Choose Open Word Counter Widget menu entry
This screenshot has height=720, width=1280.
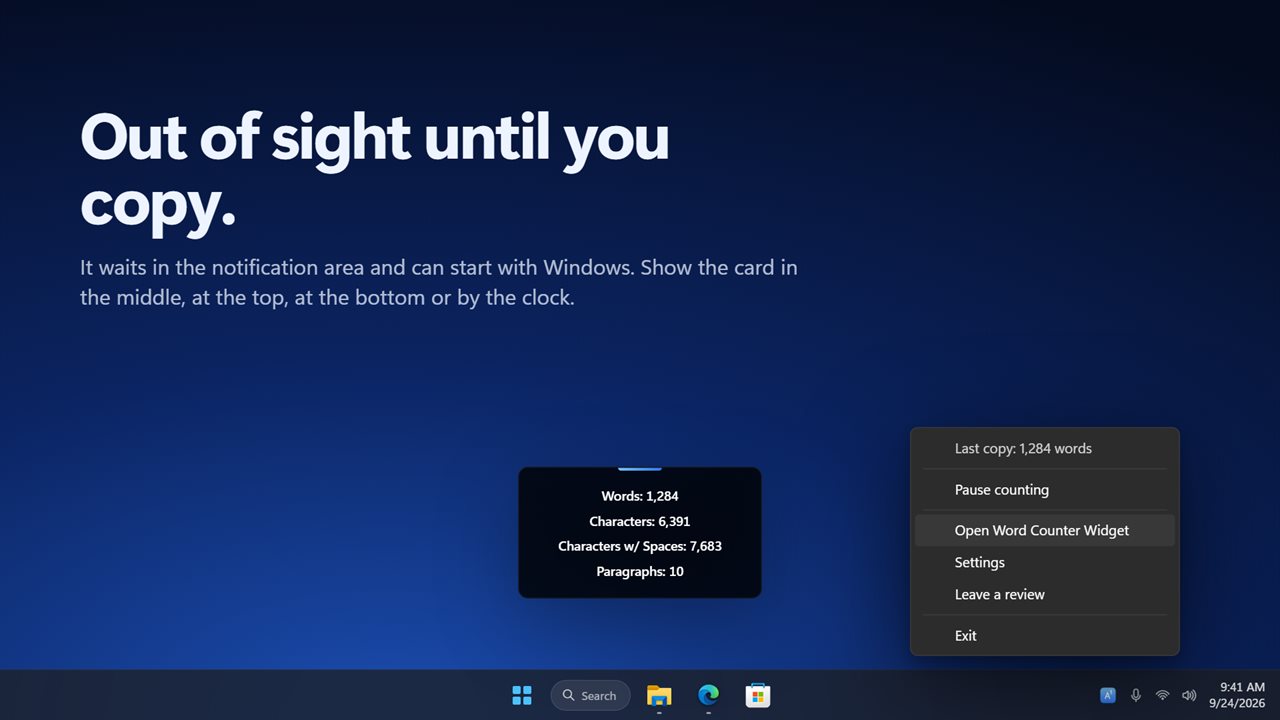tap(1045, 530)
